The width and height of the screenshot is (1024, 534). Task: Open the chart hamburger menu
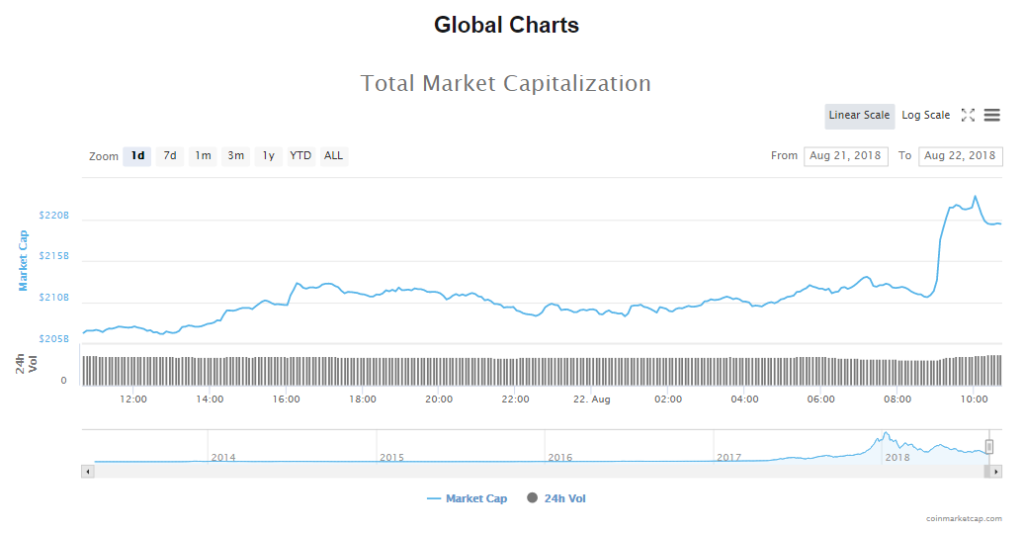pyautogui.click(x=992, y=115)
